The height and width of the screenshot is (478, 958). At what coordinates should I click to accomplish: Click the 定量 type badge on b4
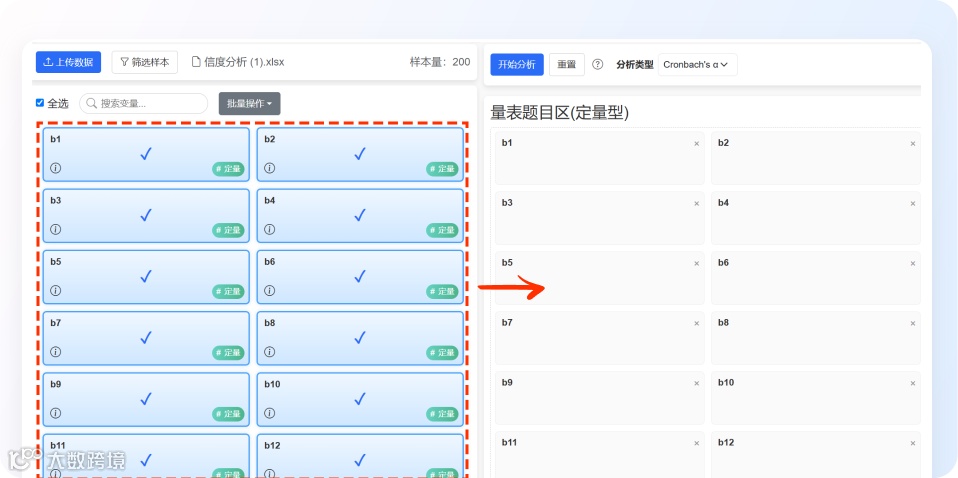[442, 230]
